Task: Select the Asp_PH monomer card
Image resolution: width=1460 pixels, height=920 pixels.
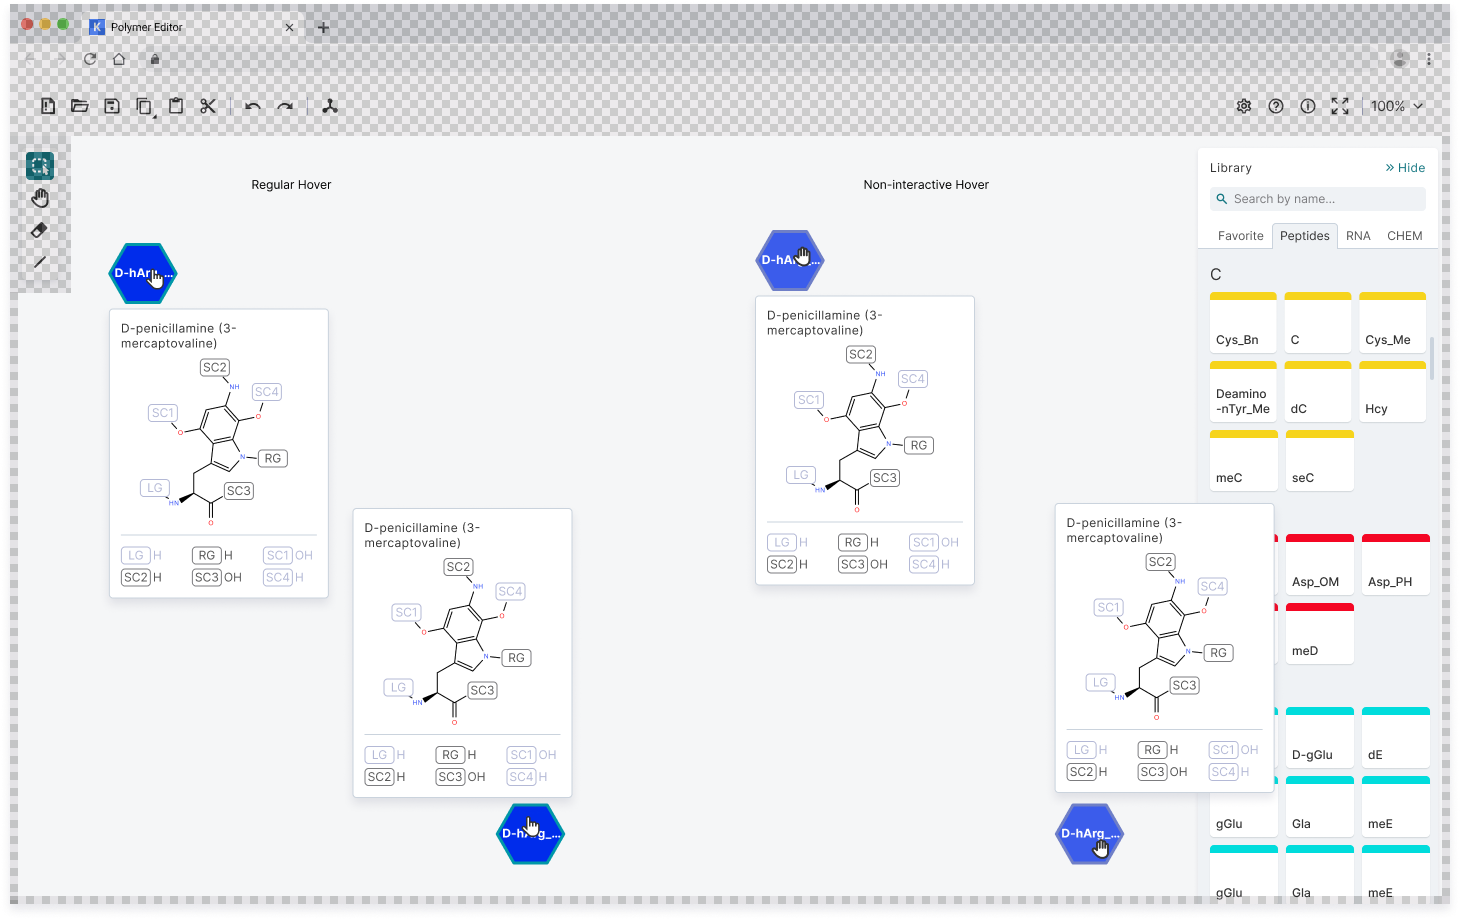Action: pyautogui.click(x=1396, y=564)
